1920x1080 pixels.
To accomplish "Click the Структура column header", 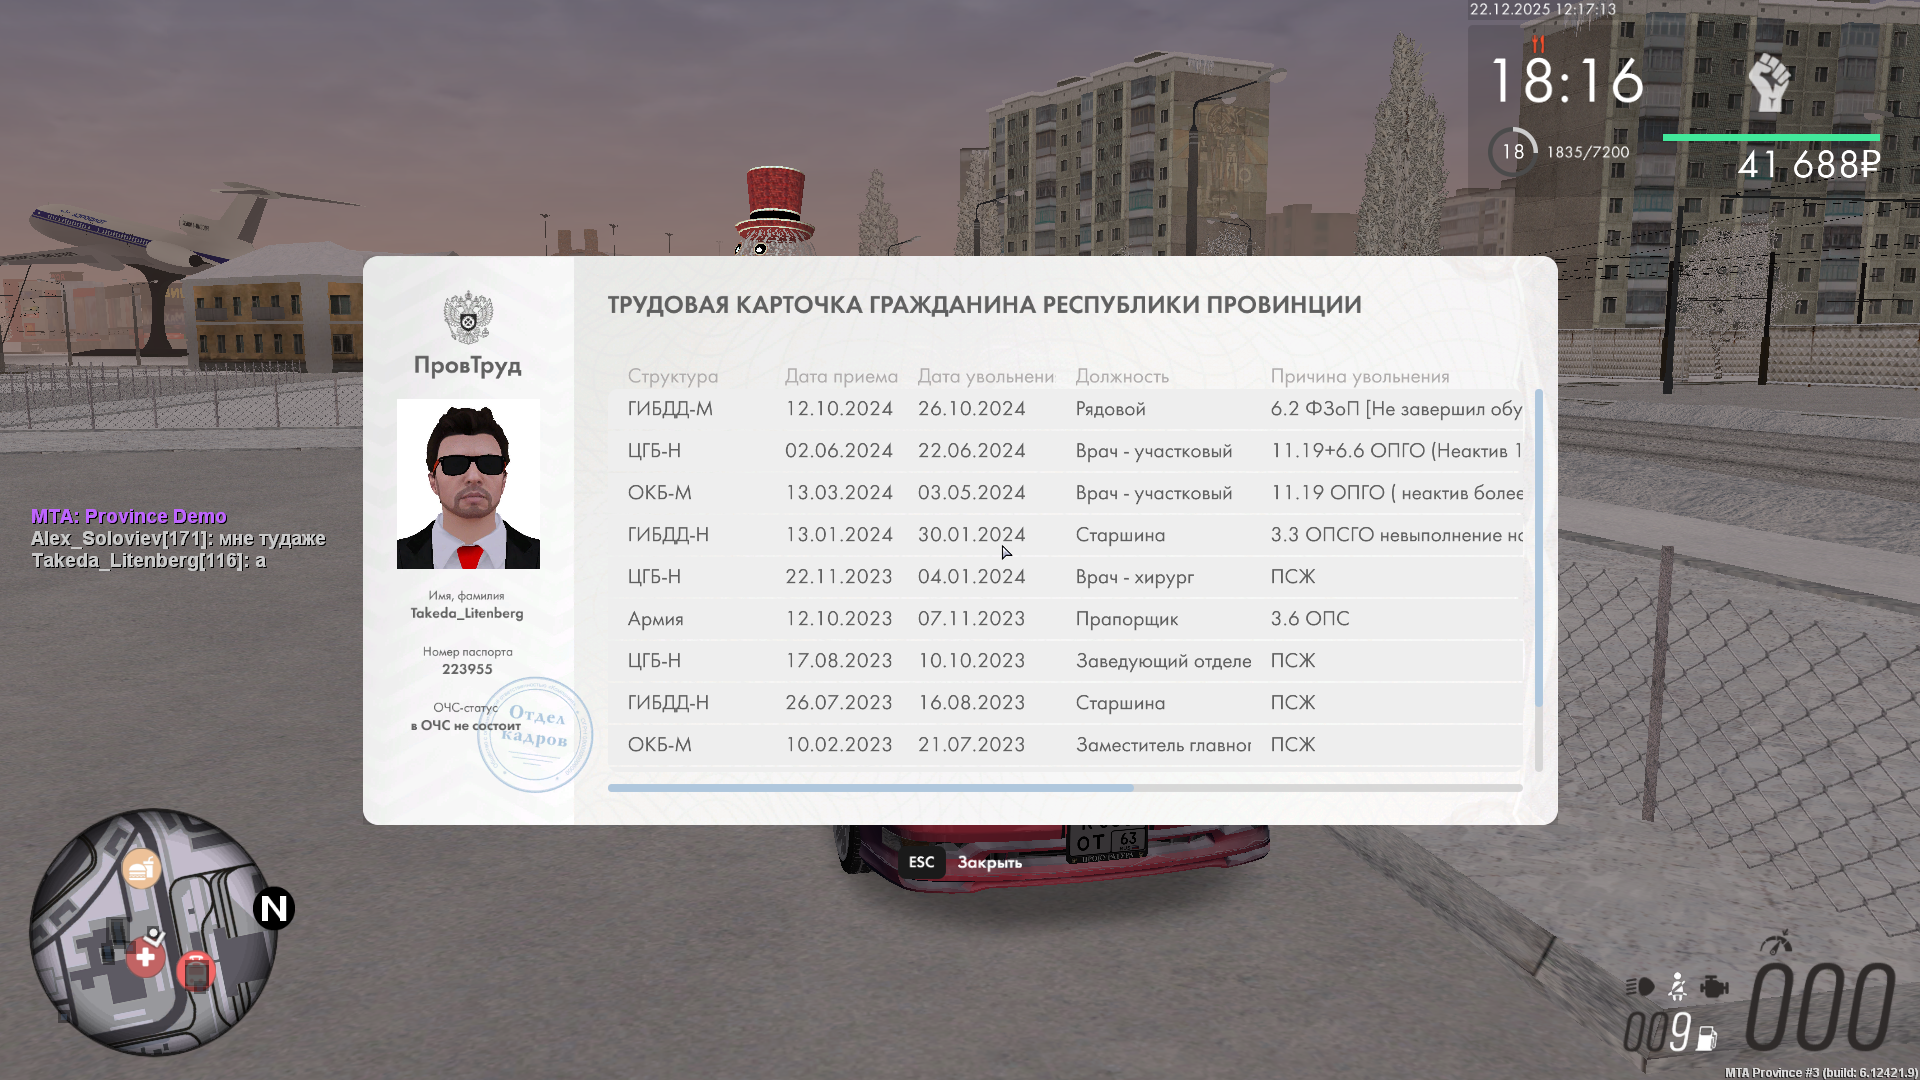I will click(673, 376).
